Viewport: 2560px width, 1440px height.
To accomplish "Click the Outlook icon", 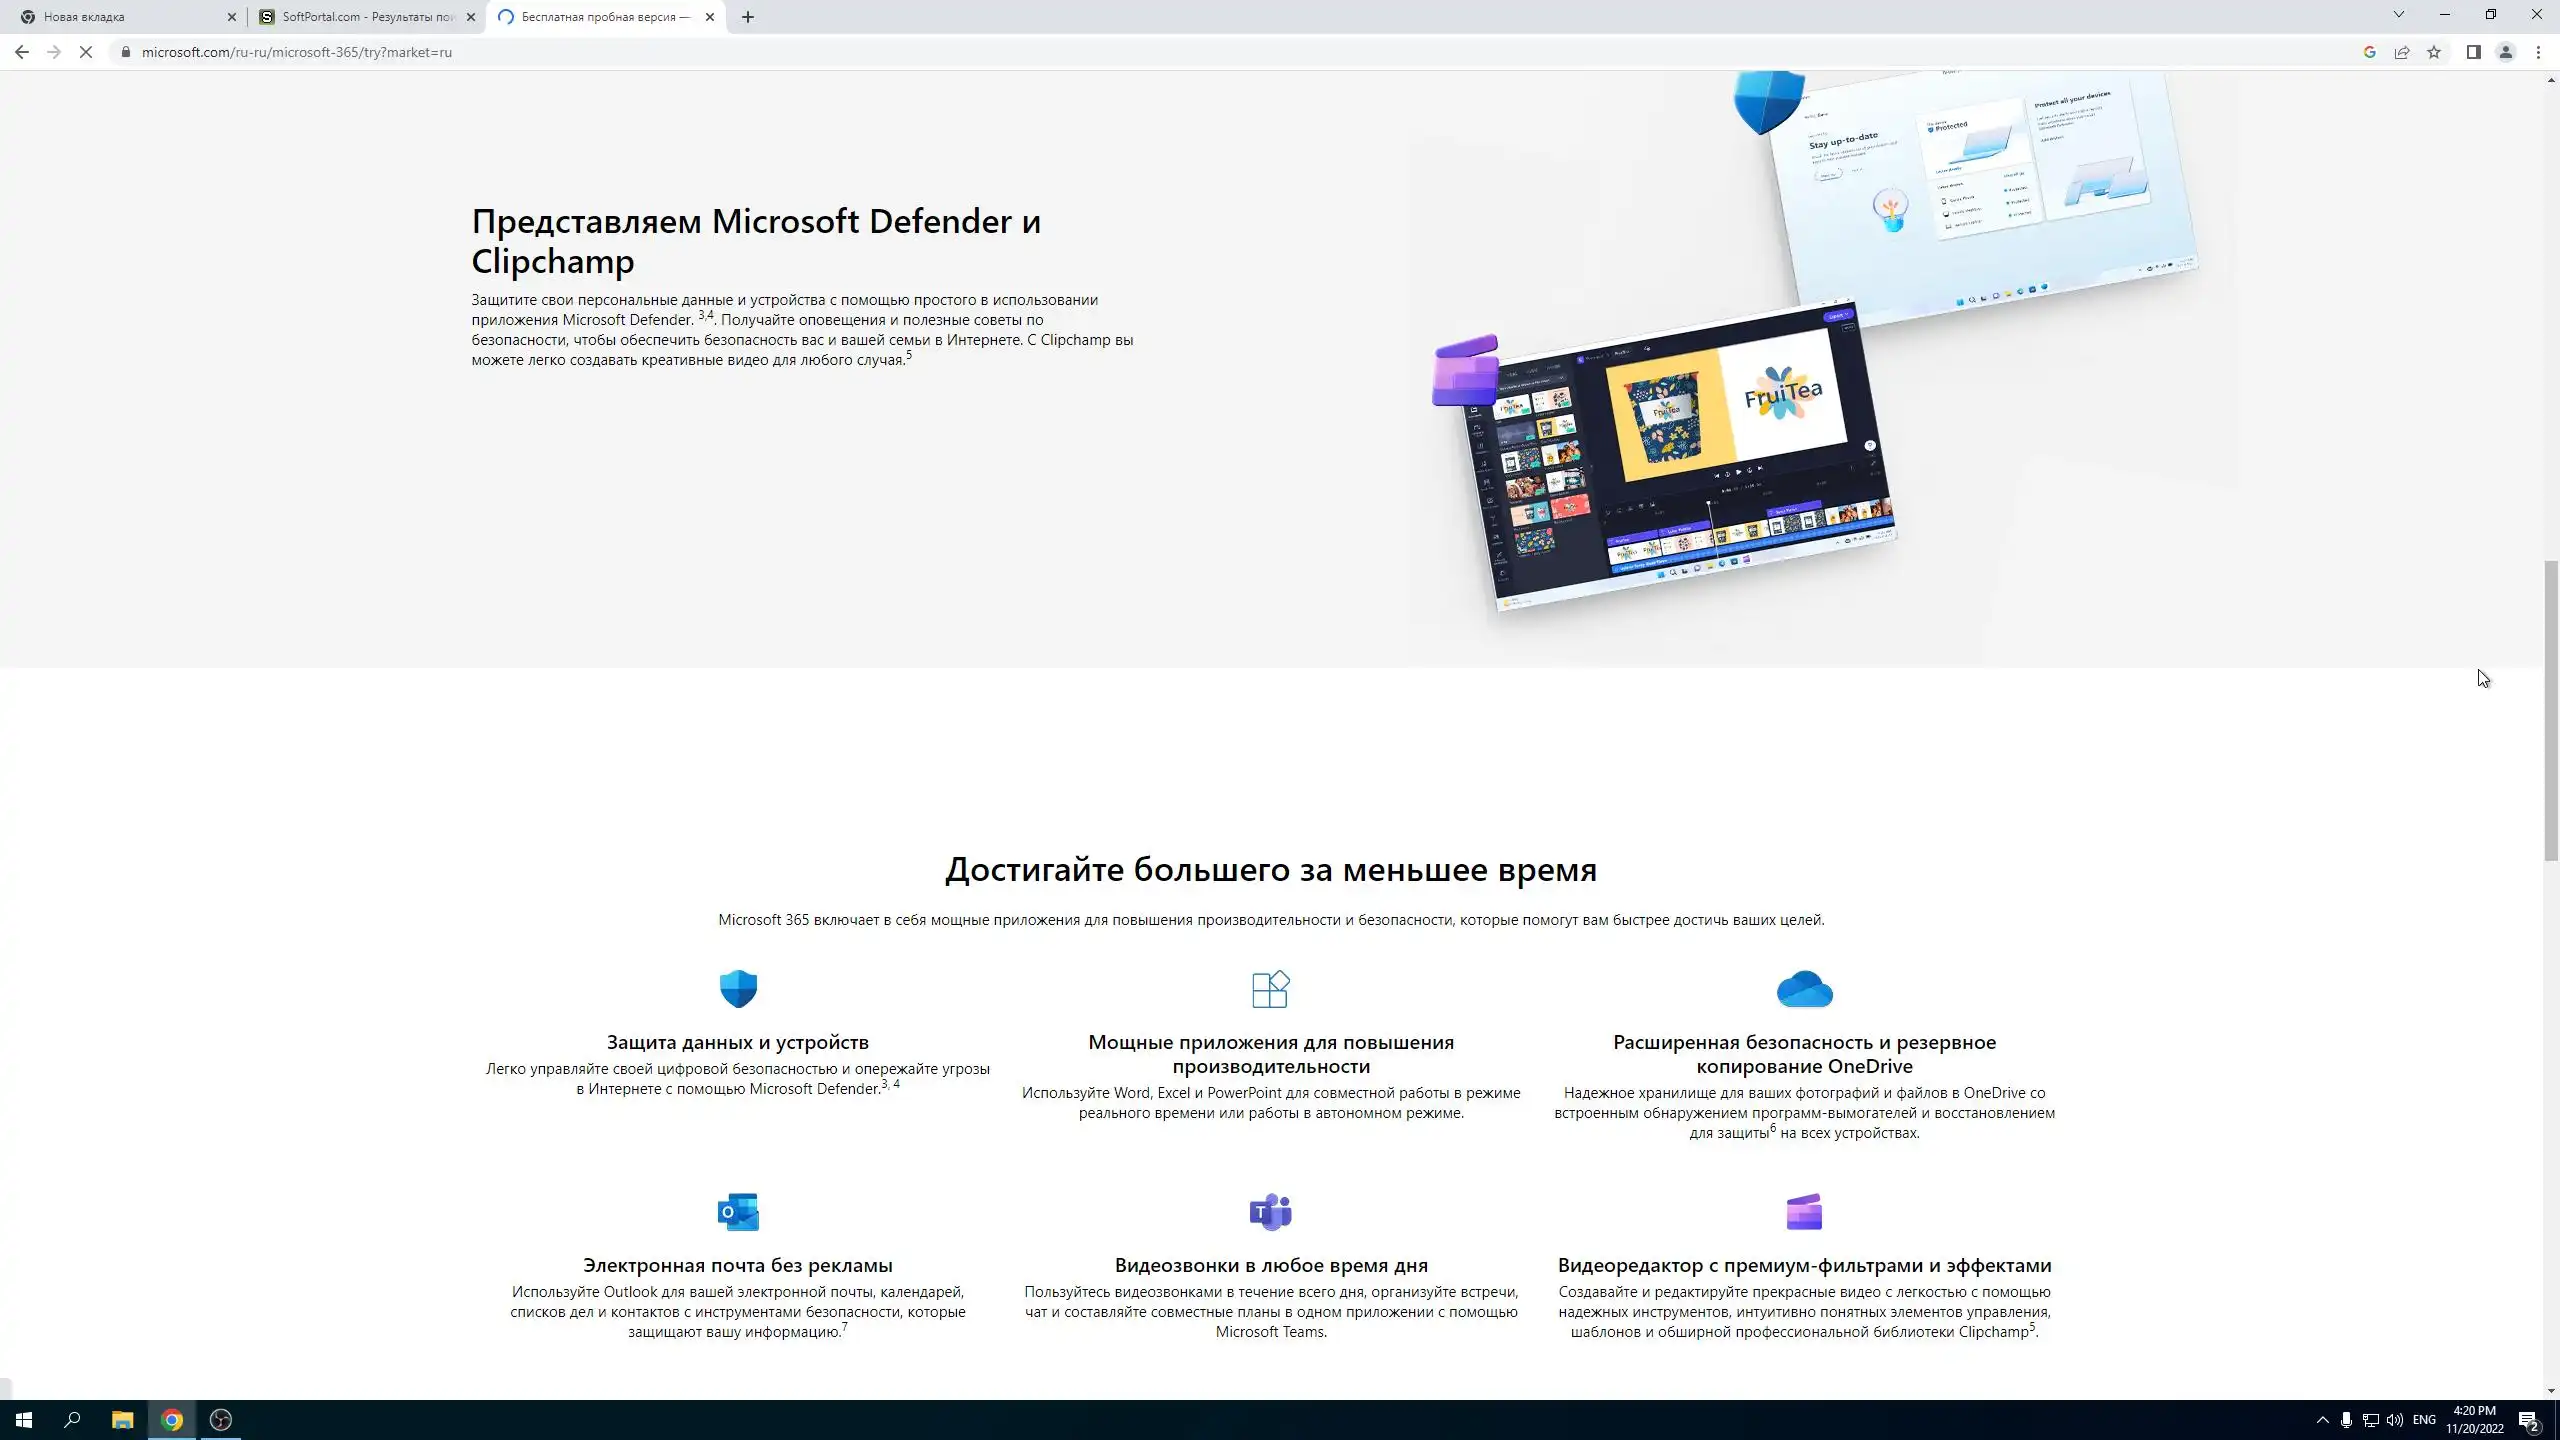I will 738,1212.
